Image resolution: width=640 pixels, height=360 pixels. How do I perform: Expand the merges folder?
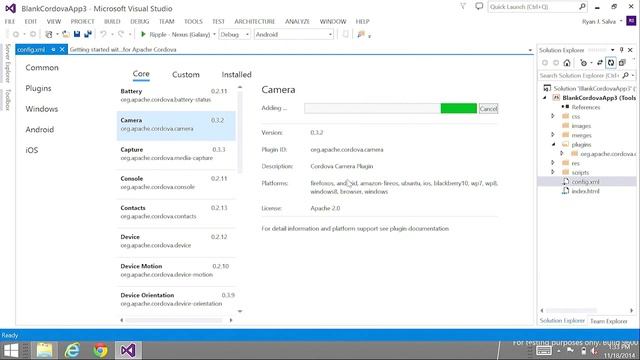pyautogui.click(x=553, y=135)
